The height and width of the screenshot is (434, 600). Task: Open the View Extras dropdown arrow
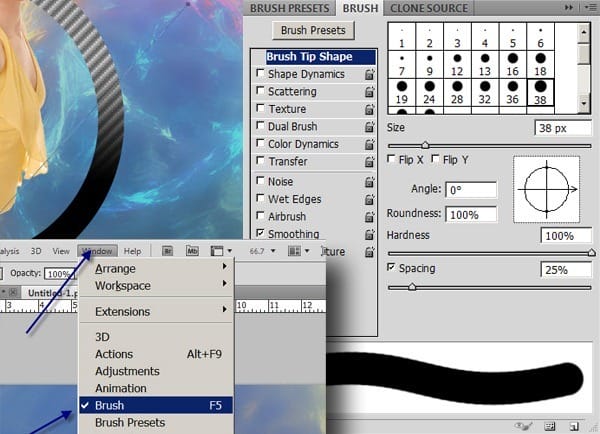pyautogui.click(x=230, y=251)
